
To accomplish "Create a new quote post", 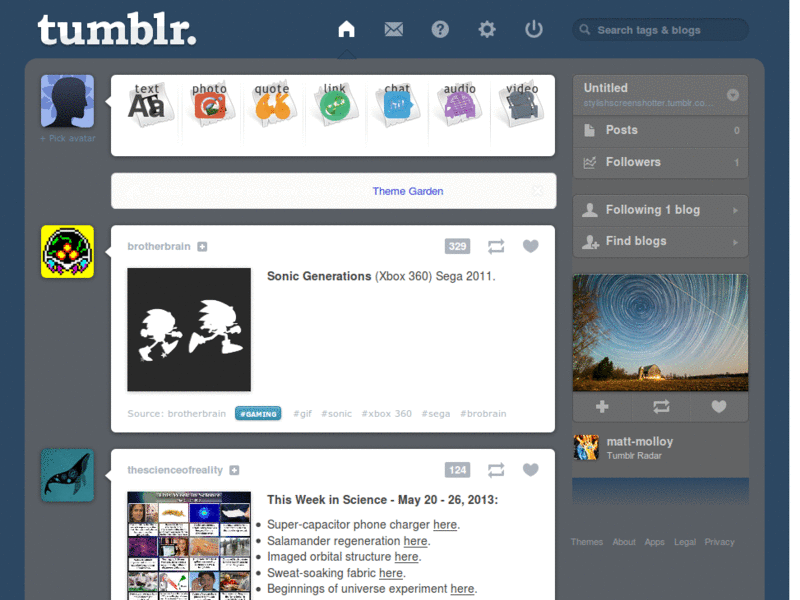I will click(273, 105).
